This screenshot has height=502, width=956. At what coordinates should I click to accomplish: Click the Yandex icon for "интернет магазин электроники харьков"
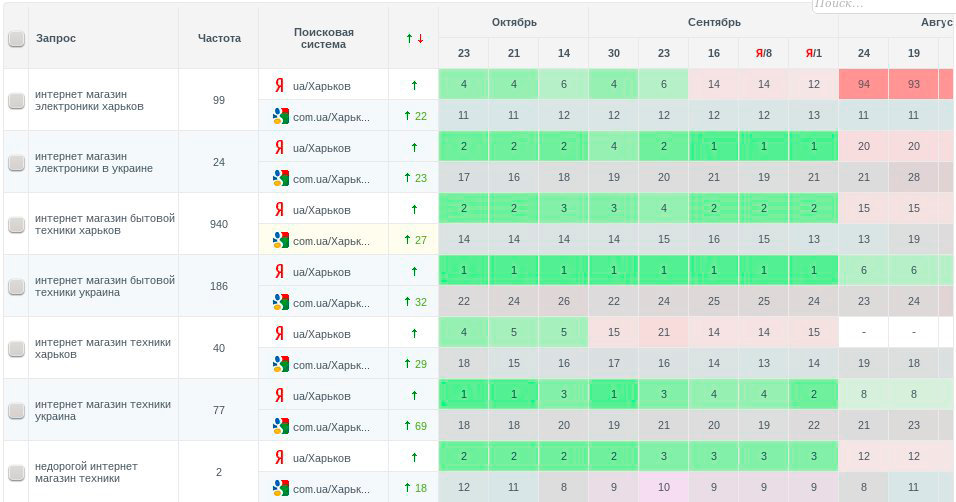[x=279, y=85]
